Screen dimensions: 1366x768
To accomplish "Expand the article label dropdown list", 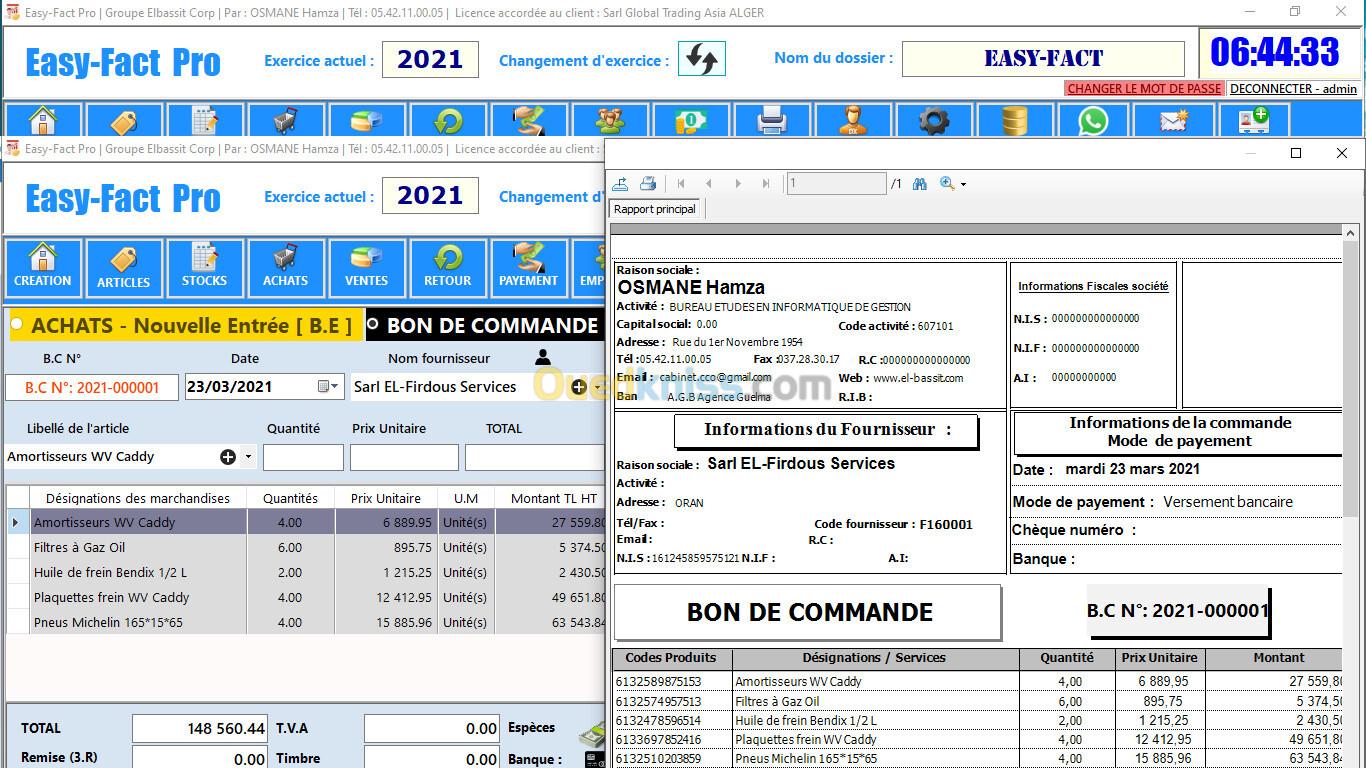I will pos(248,457).
